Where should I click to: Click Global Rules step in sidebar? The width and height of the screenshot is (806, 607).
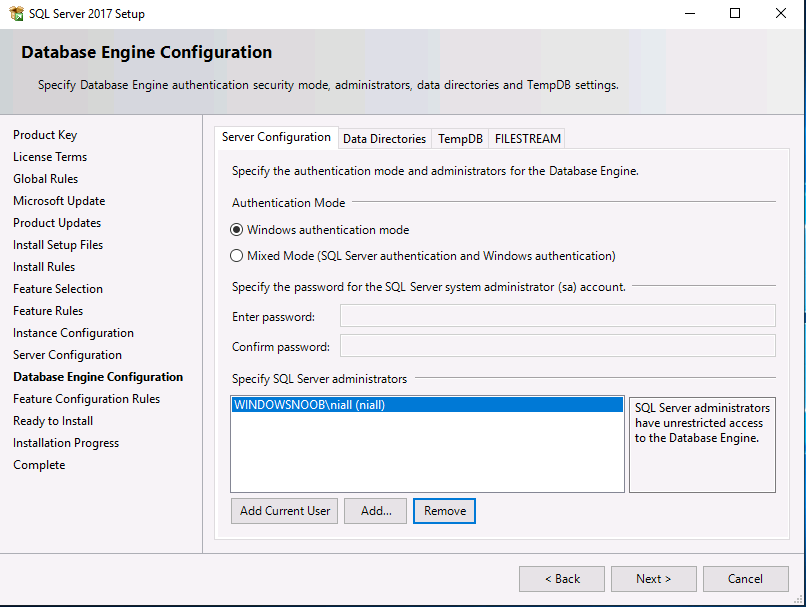pyautogui.click(x=46, y=179)
